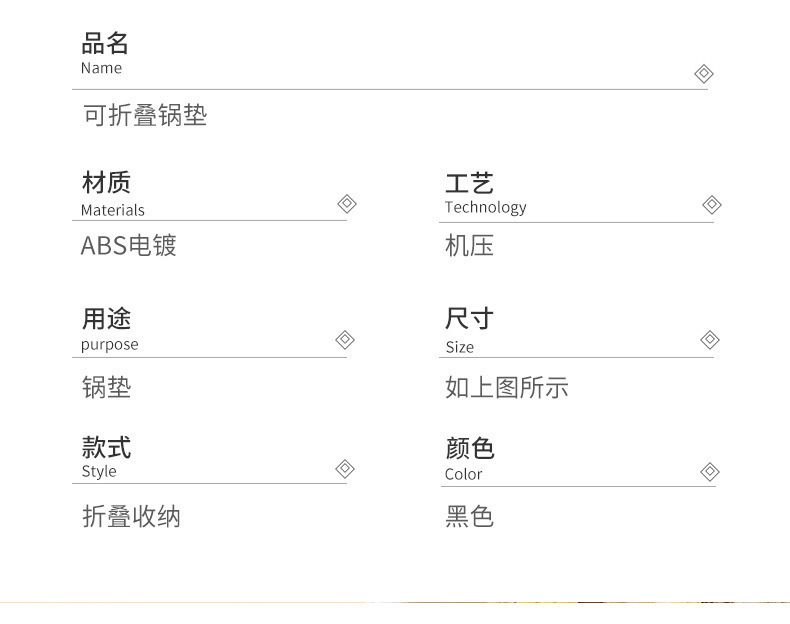Click the 黑色 color value
The width and height of the screenshot is (790, 624).
click(x=469, y=517)
